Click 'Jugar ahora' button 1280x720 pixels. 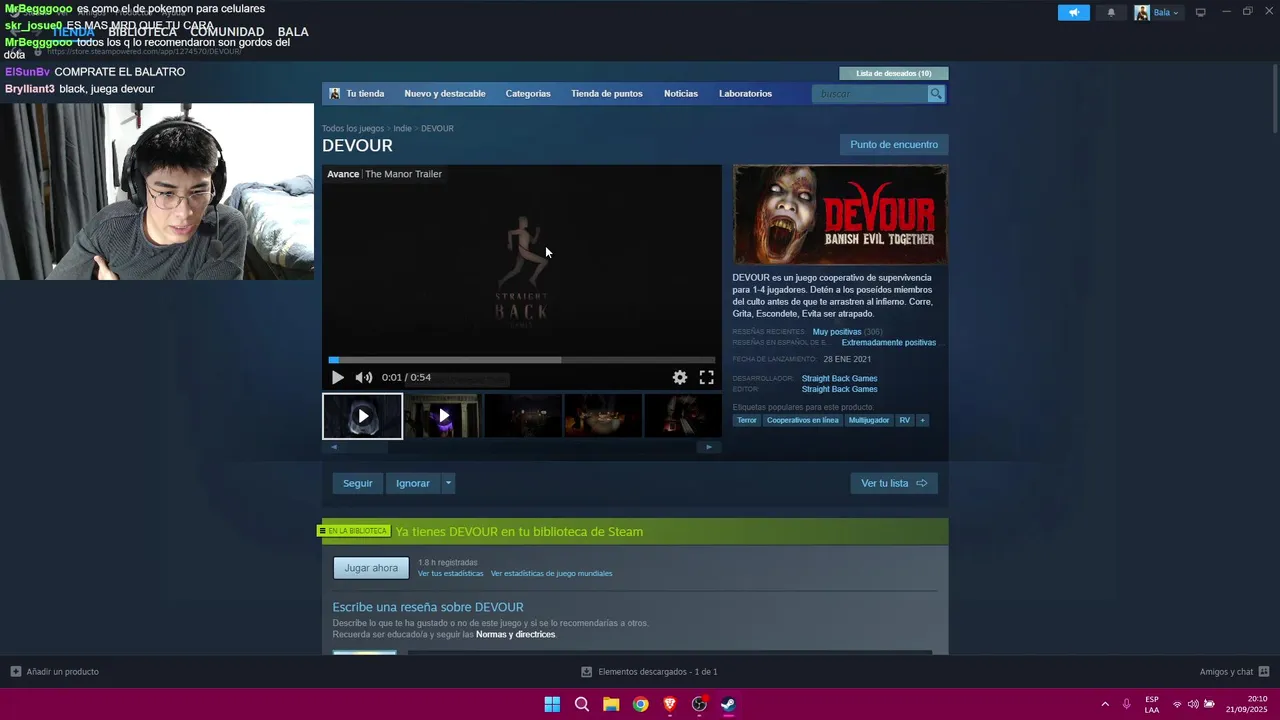coord(371,568)
